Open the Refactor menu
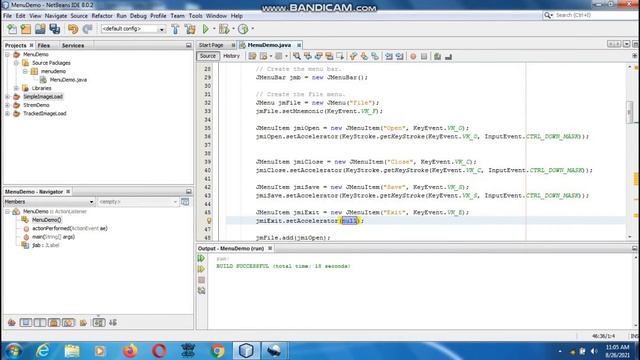 [102, 16]
